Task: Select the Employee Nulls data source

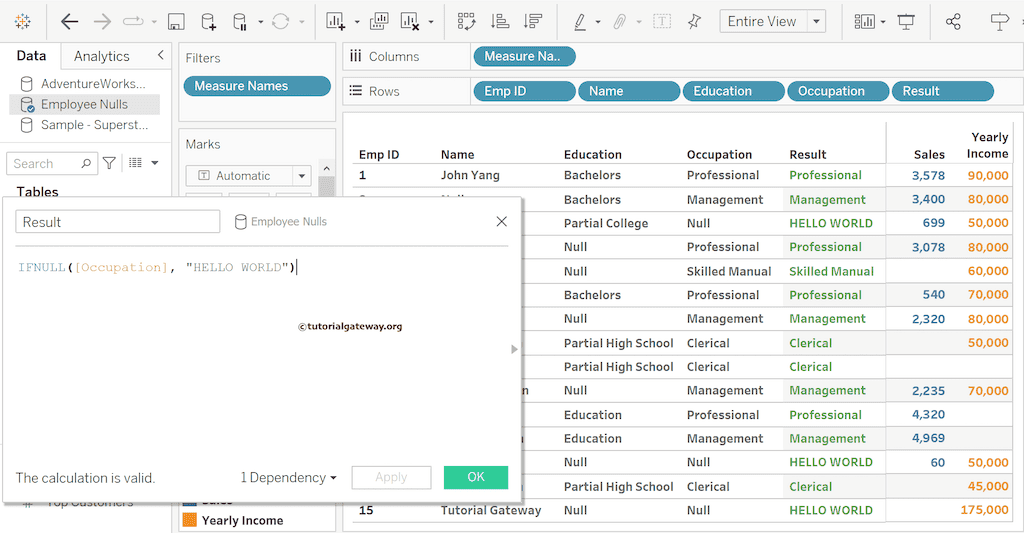Action: pos(84,105)
